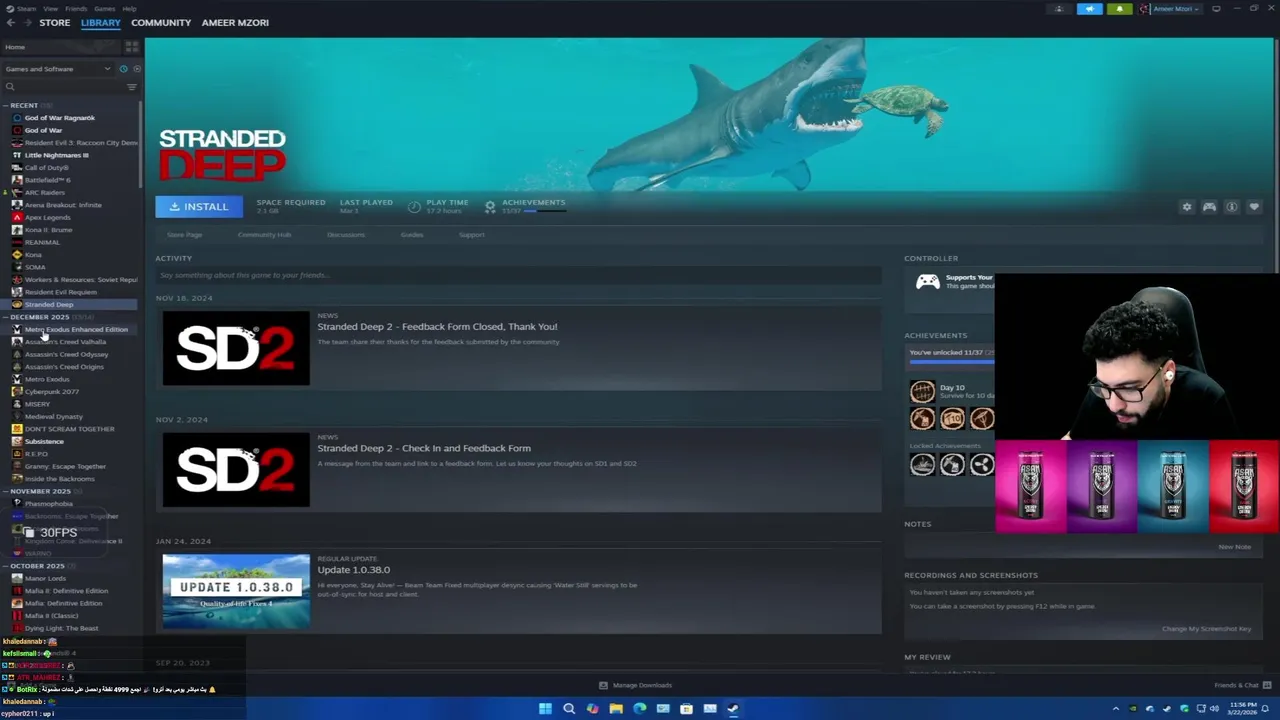Open Manage Downloads at bottom
1280x720 pixels.
pos(635,685)
